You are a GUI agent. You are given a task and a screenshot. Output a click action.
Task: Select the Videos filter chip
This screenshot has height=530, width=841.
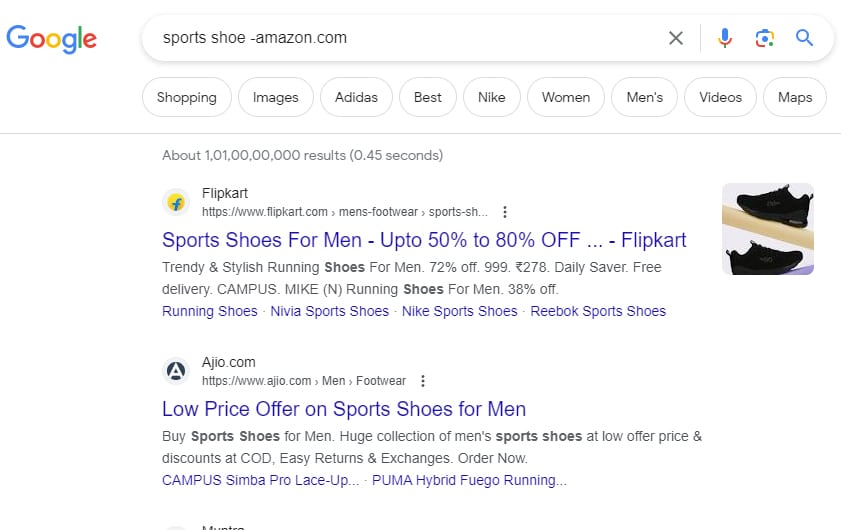[x=720, y=97]
